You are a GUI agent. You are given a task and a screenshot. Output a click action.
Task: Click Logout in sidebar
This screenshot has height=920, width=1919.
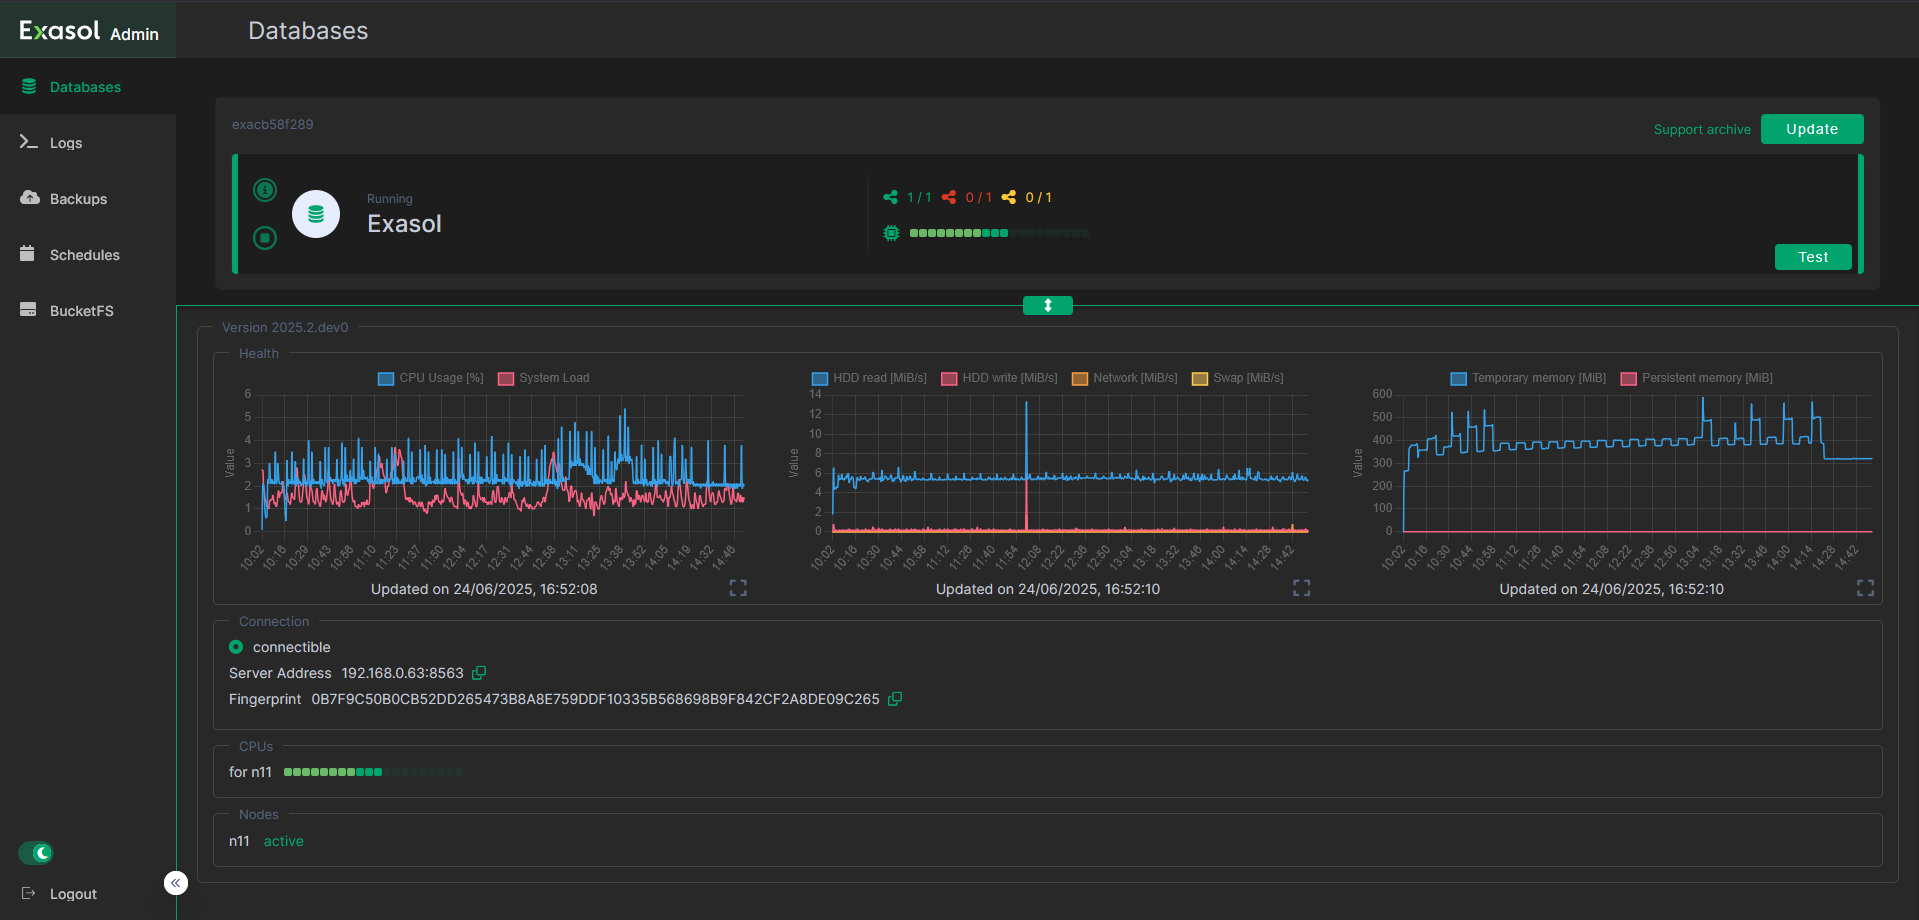[x=73, y=894]
